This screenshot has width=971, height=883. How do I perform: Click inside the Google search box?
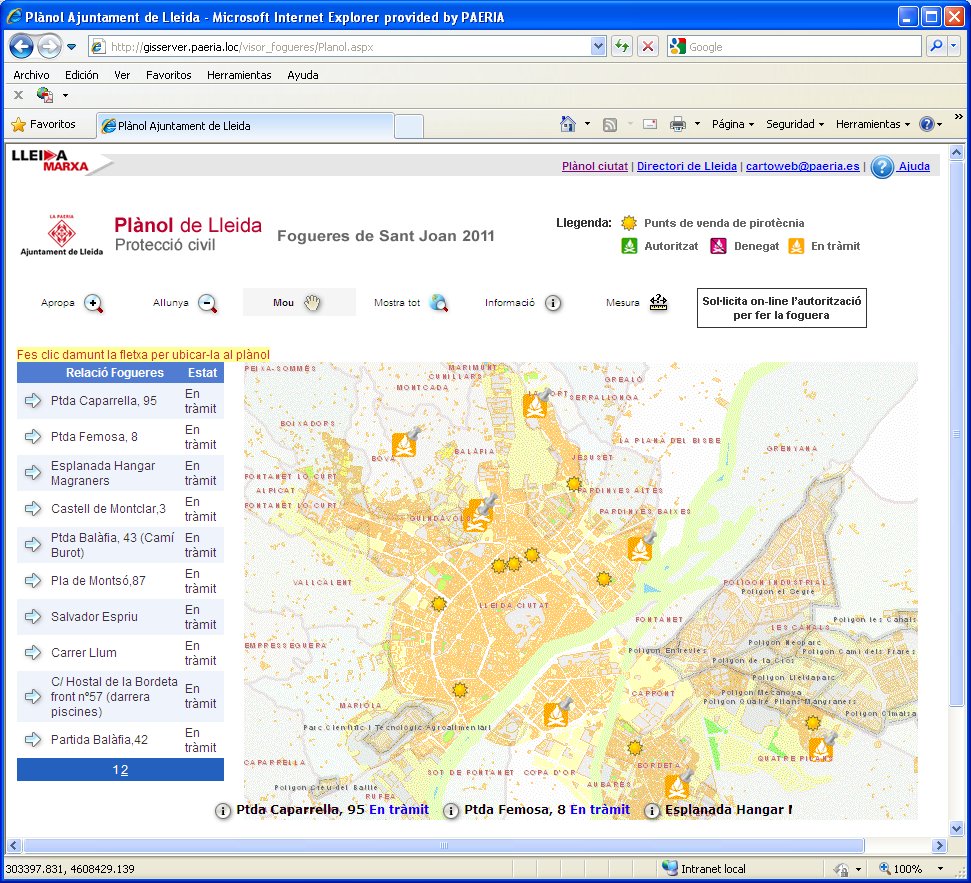[800, 47]
